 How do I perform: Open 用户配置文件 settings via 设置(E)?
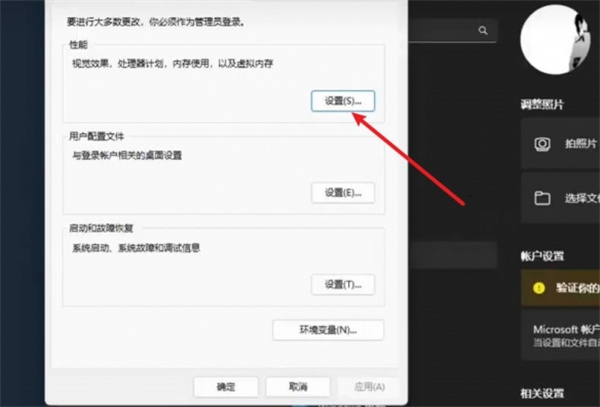[342, 192]
